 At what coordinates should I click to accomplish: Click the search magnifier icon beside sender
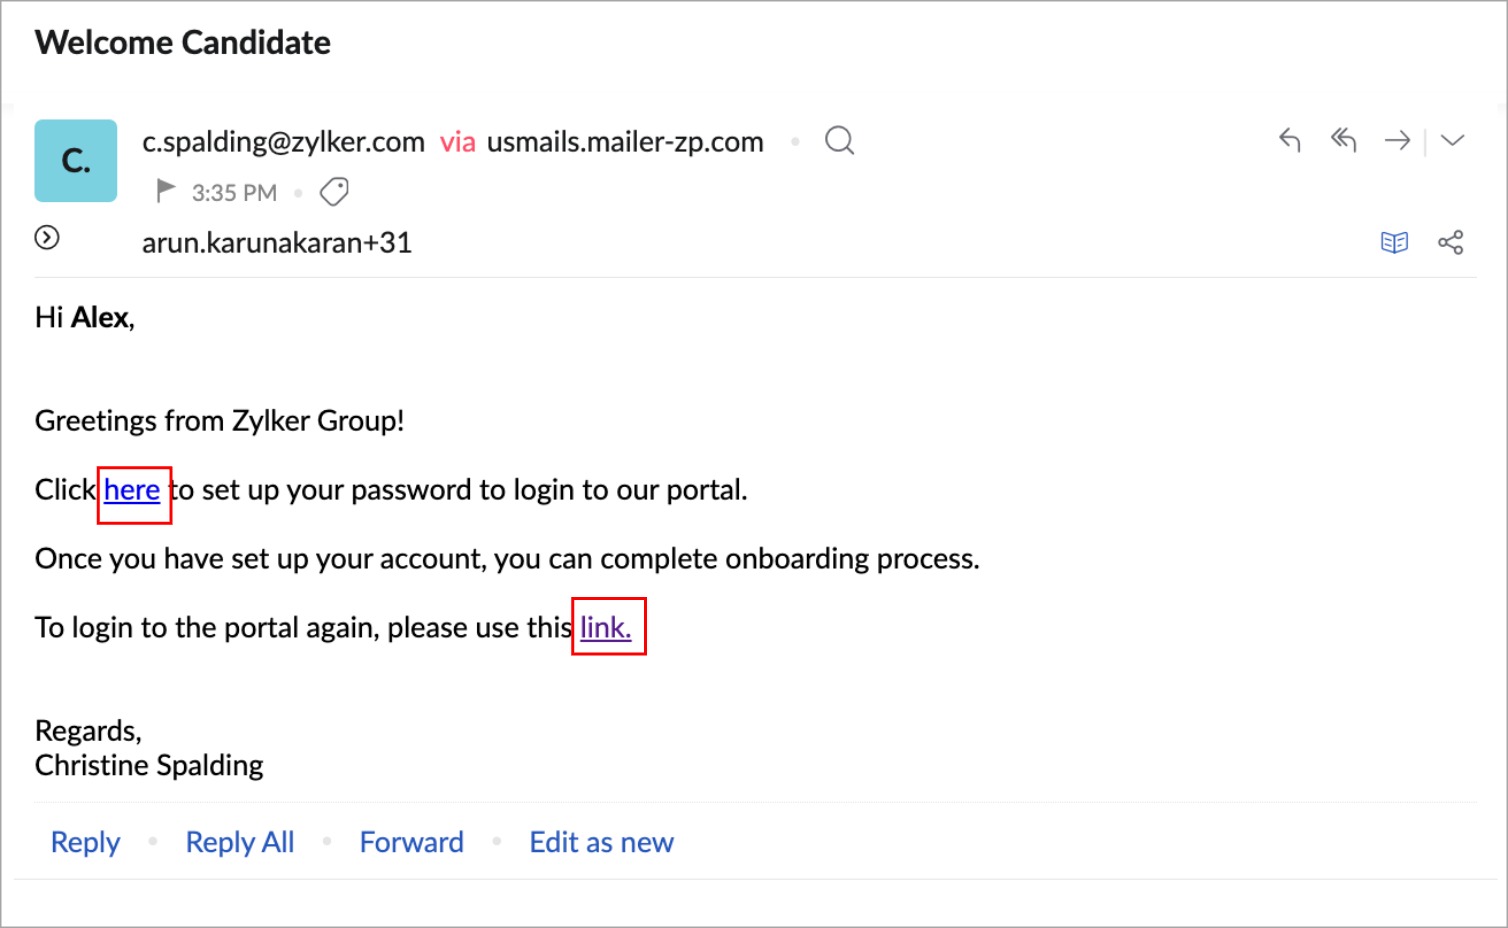(x=839, y=141)
